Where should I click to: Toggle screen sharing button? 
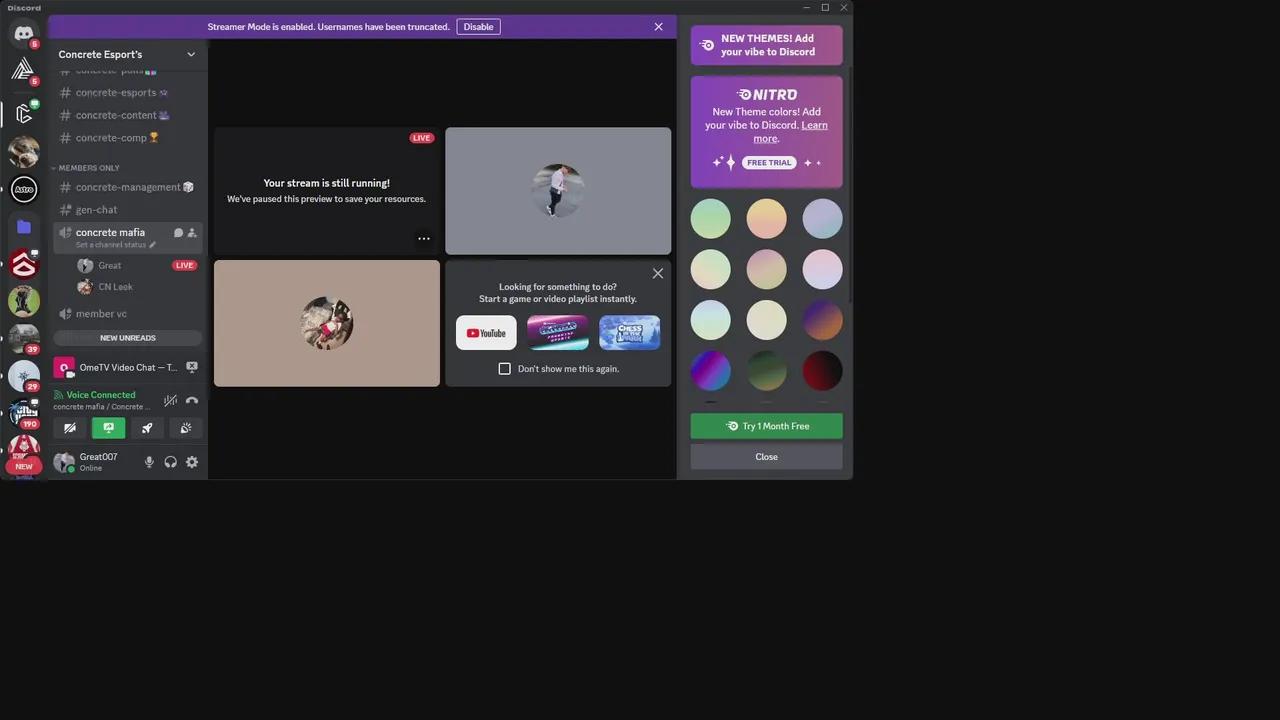(x=108, y=428)
